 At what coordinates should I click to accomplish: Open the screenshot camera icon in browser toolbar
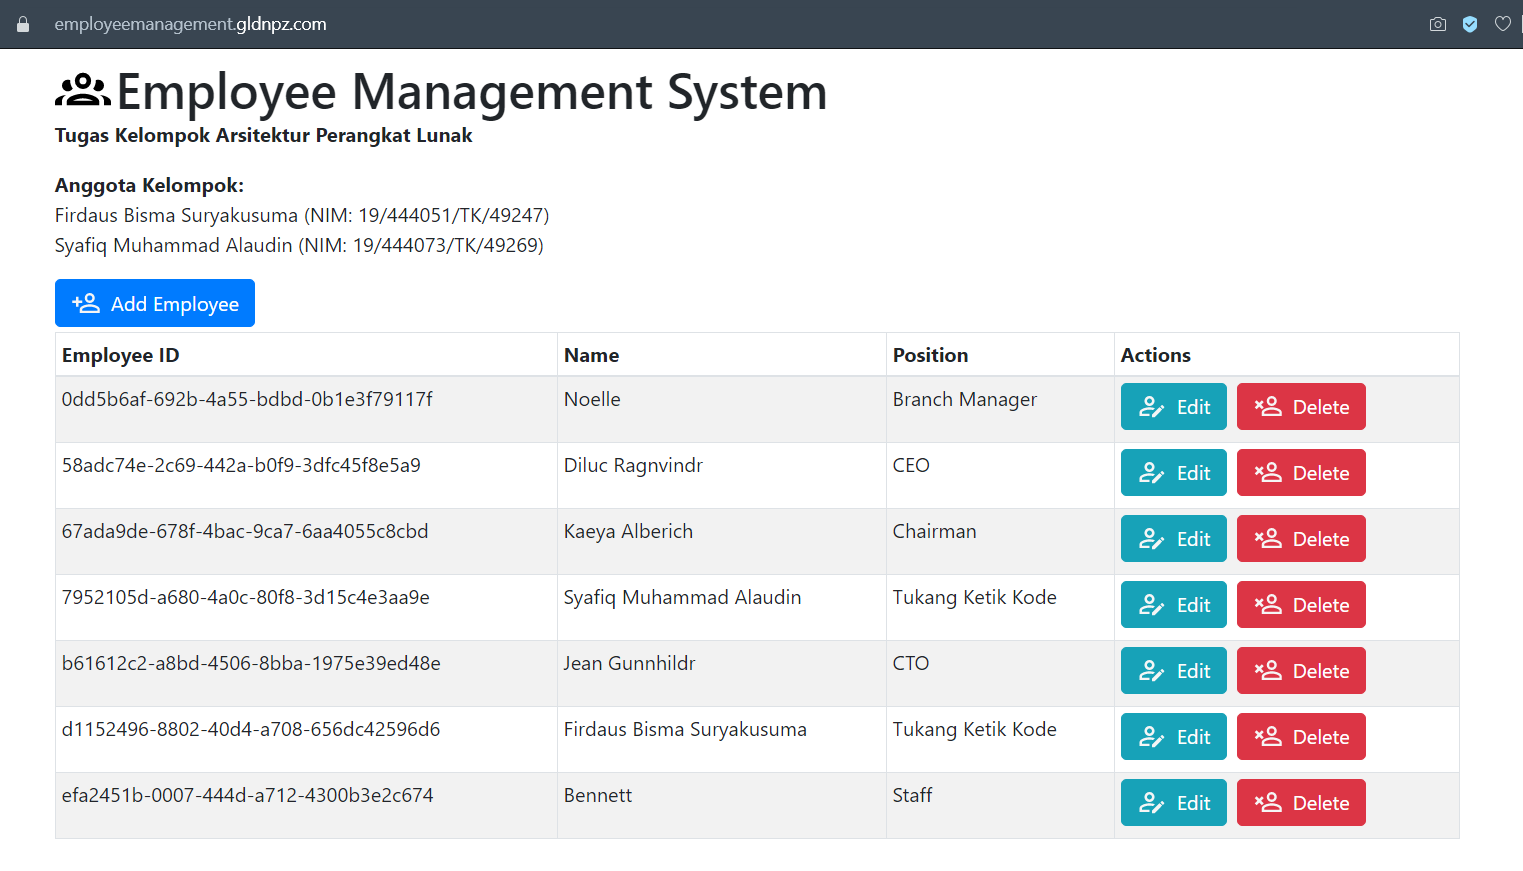pyautogui.click(x=1437, y=23)
